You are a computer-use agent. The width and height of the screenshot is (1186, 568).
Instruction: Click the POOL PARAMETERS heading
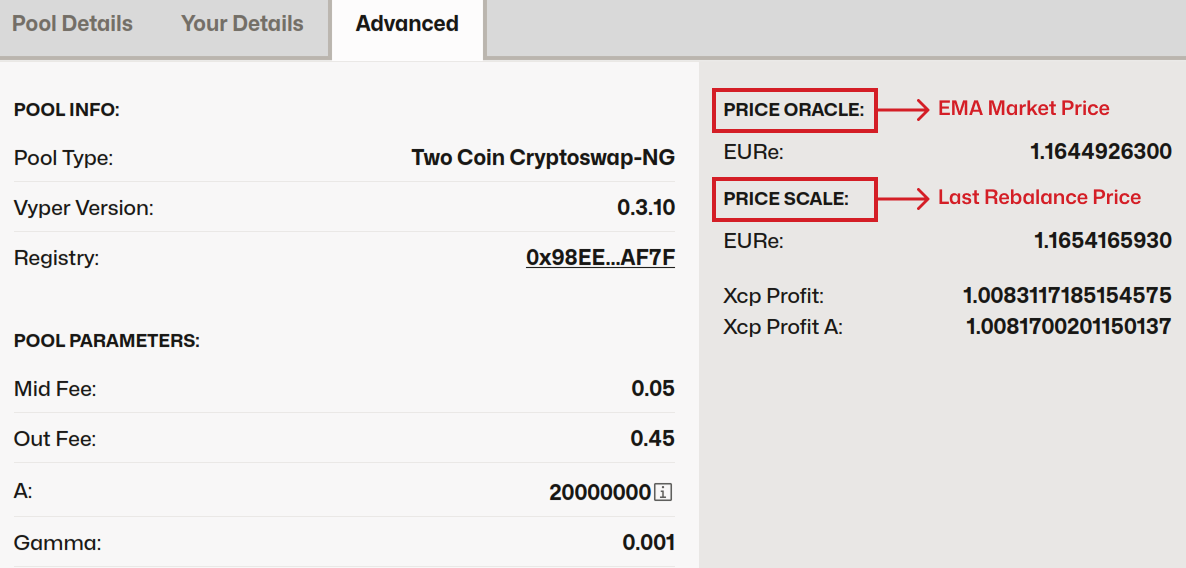coord(107,341)
